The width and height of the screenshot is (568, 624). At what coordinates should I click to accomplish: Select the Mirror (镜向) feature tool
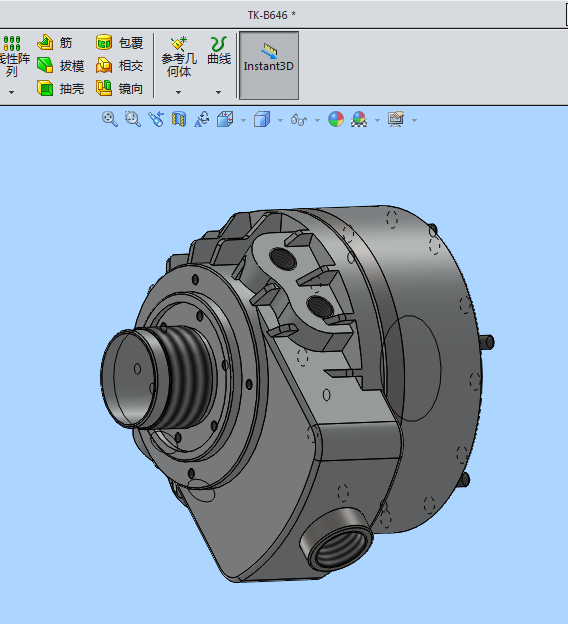(119, 88)
